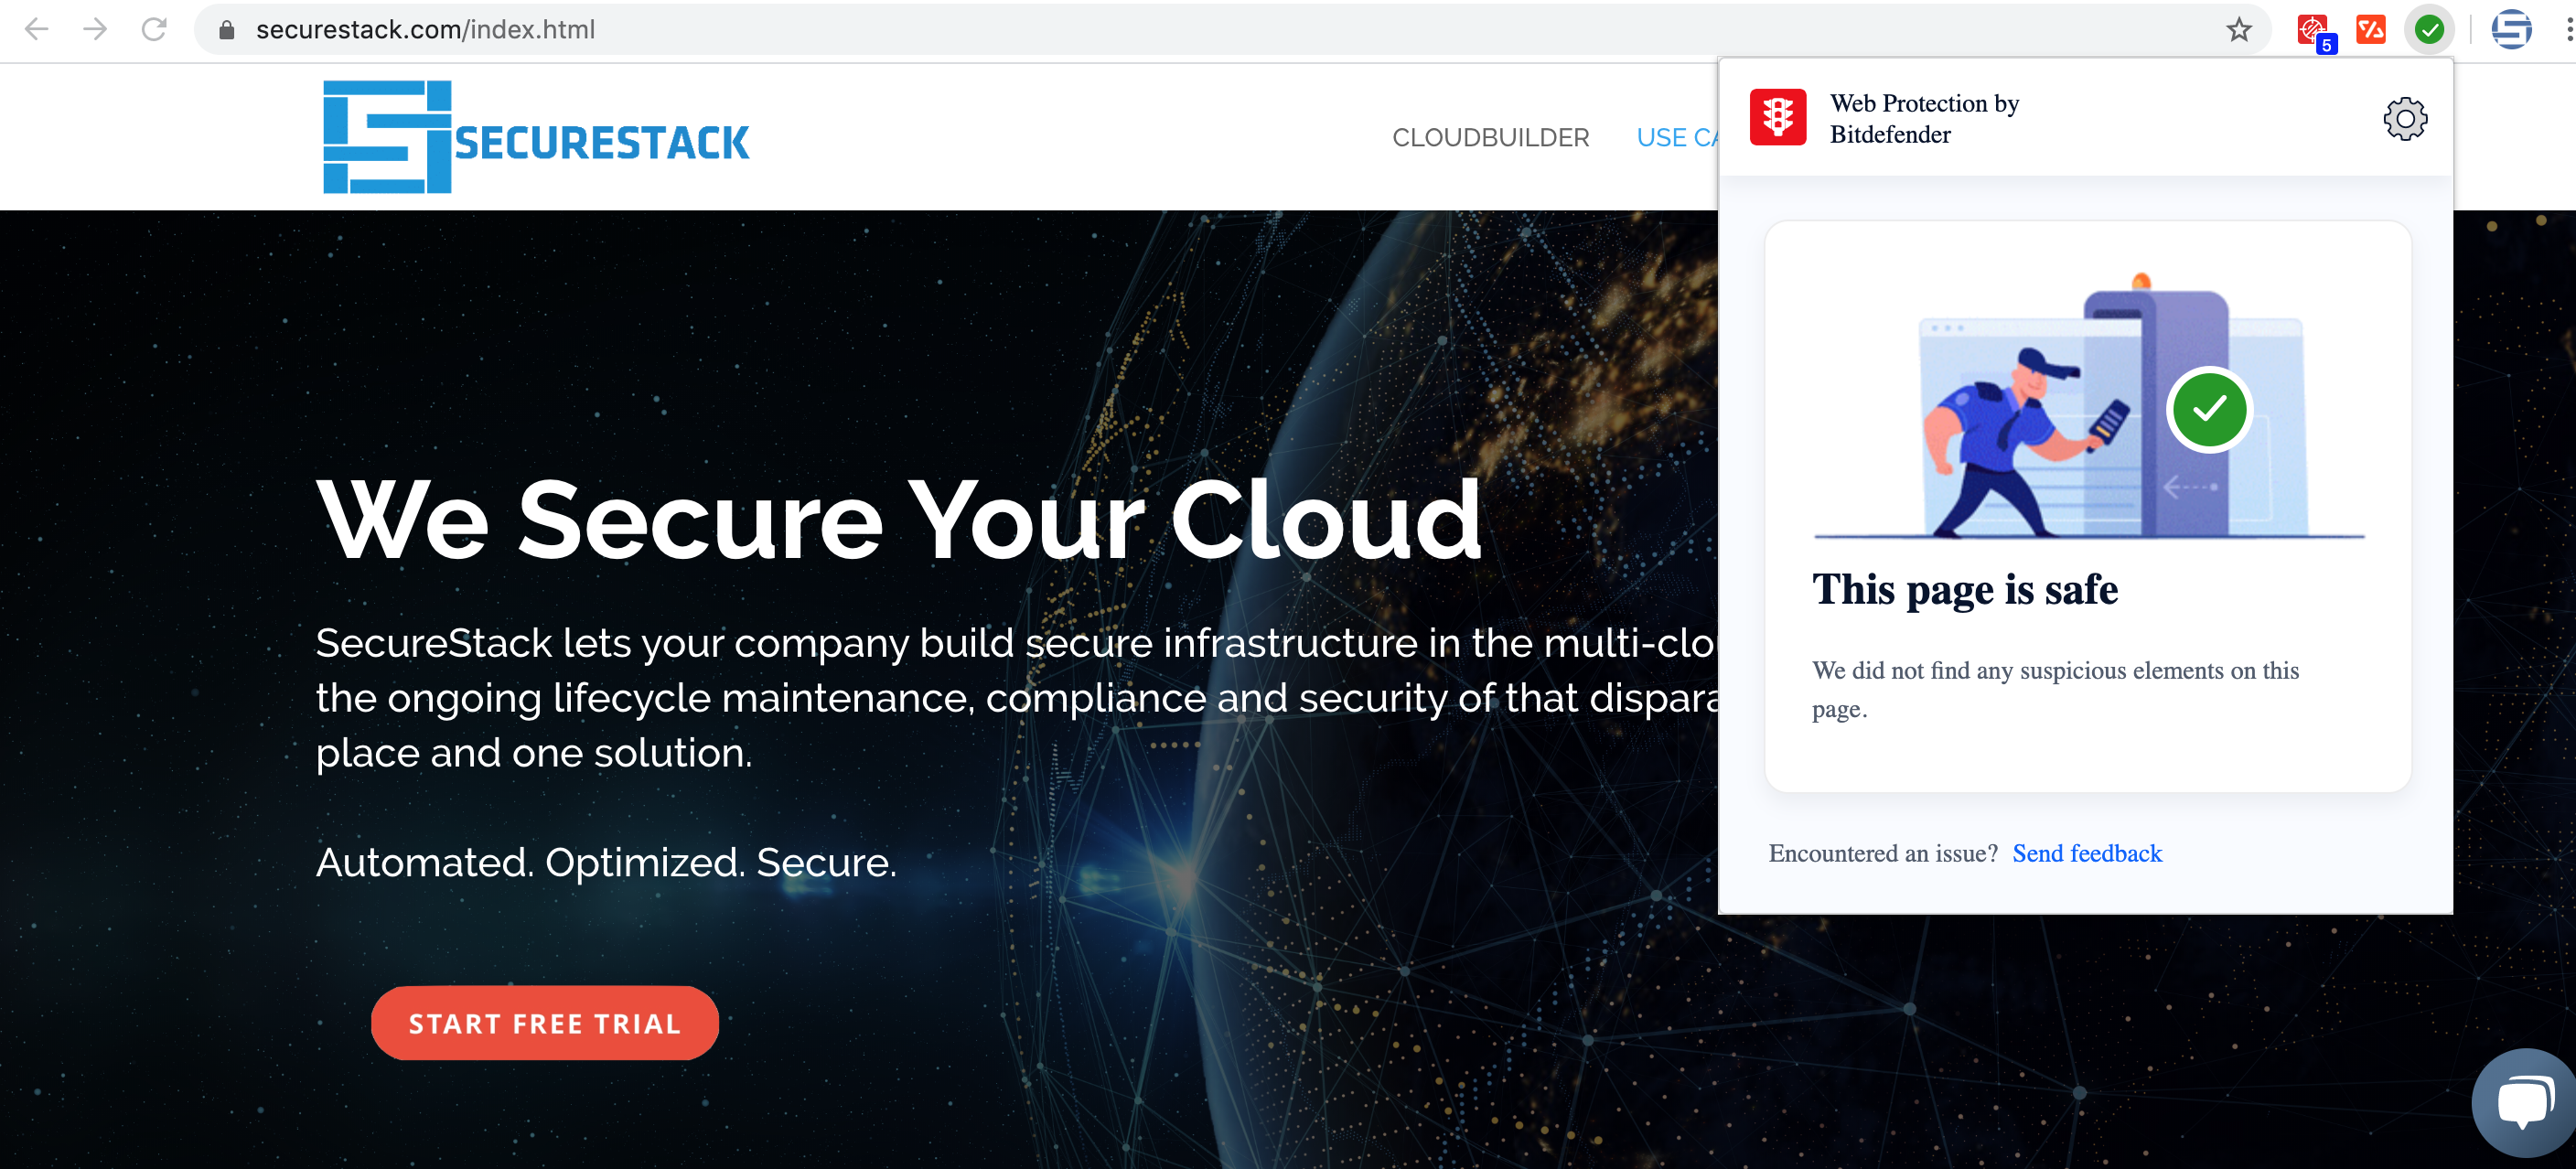Image resolution: width=2576 pixels, height=1169 pixels.
Task: Click the 'This page is safe' heading
Action: (x=1965, y=590)
